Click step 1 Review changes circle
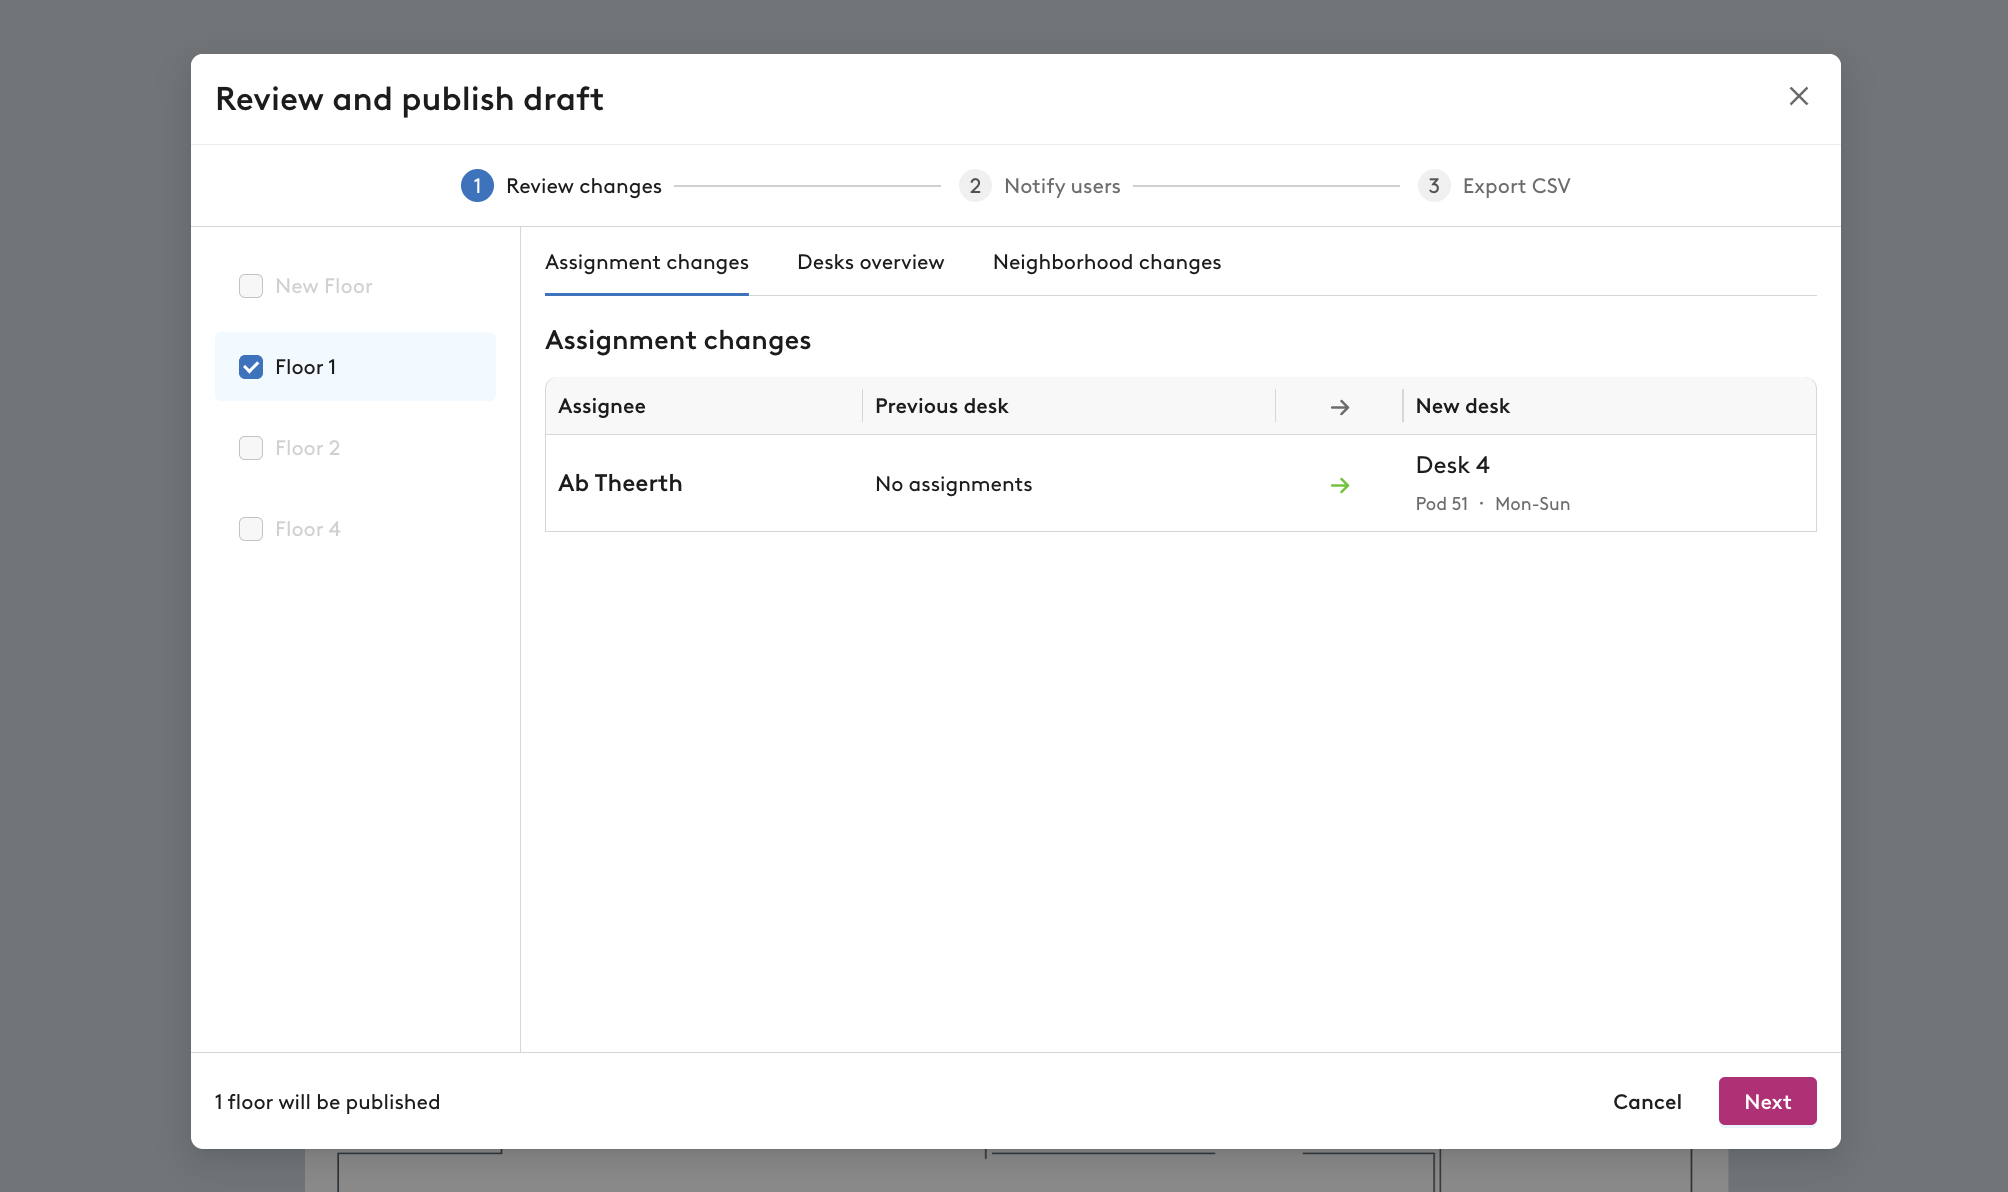Viewport: 2008px width, 1192px height. coord(477,186)
